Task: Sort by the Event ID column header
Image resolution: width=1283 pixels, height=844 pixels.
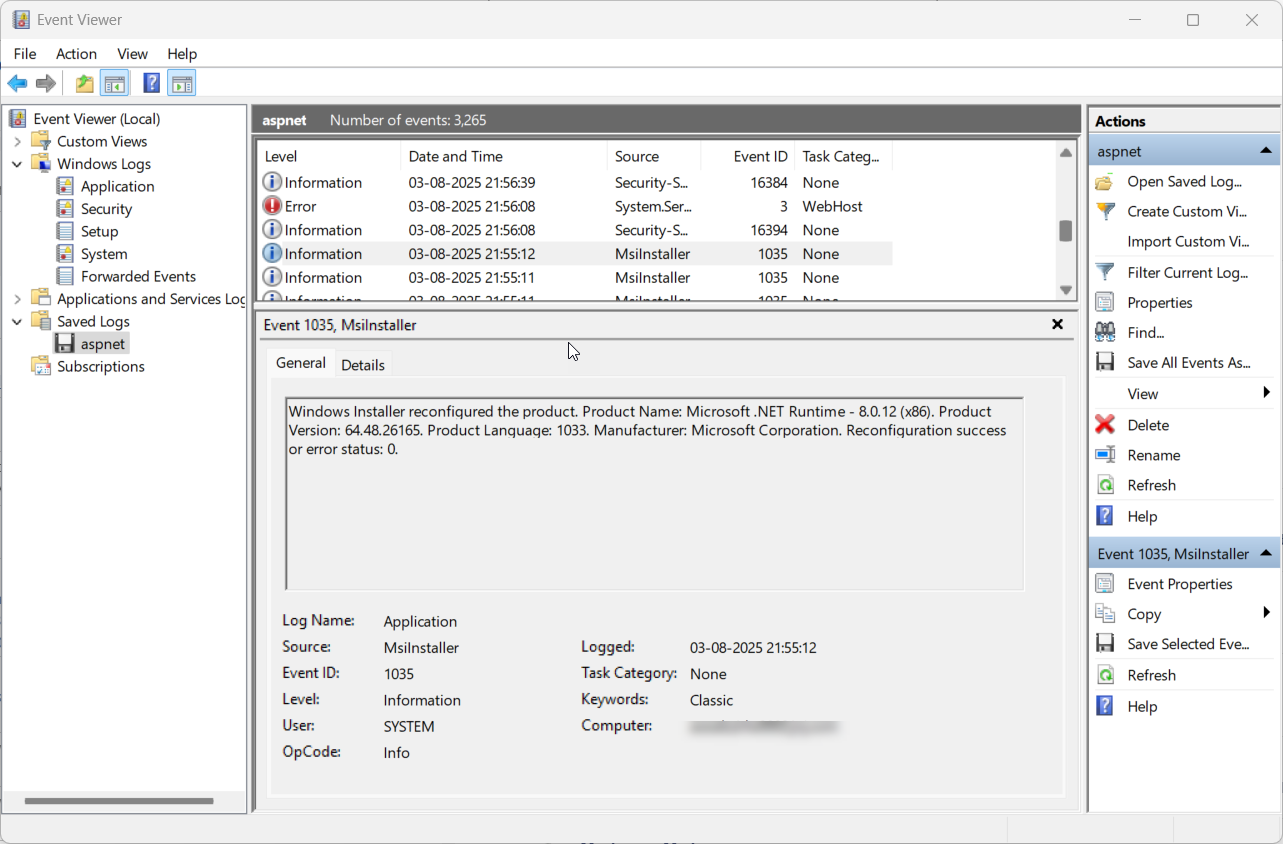Action: click(x=747, y=156)
